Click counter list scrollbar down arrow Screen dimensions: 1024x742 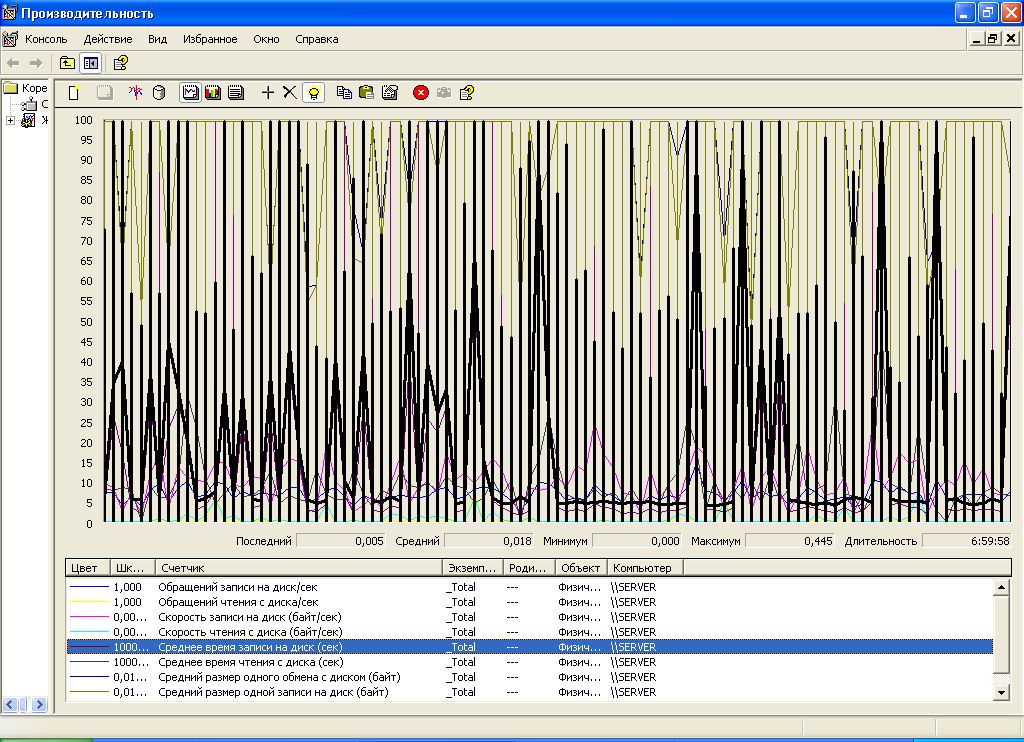(1001, 692)
